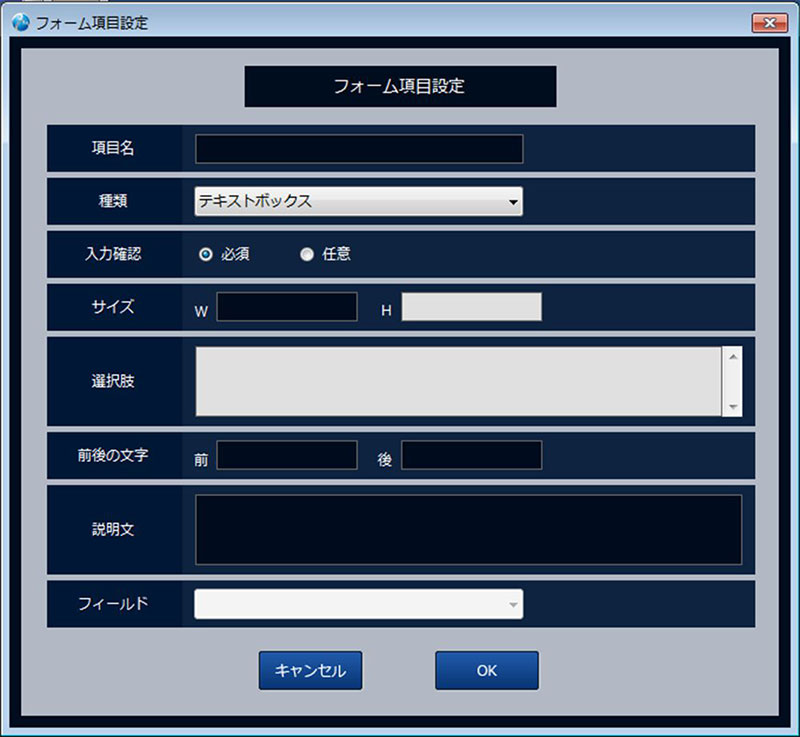Click the 項目名 text input field
The image size is (800, 737).
[x=359, y=149]
